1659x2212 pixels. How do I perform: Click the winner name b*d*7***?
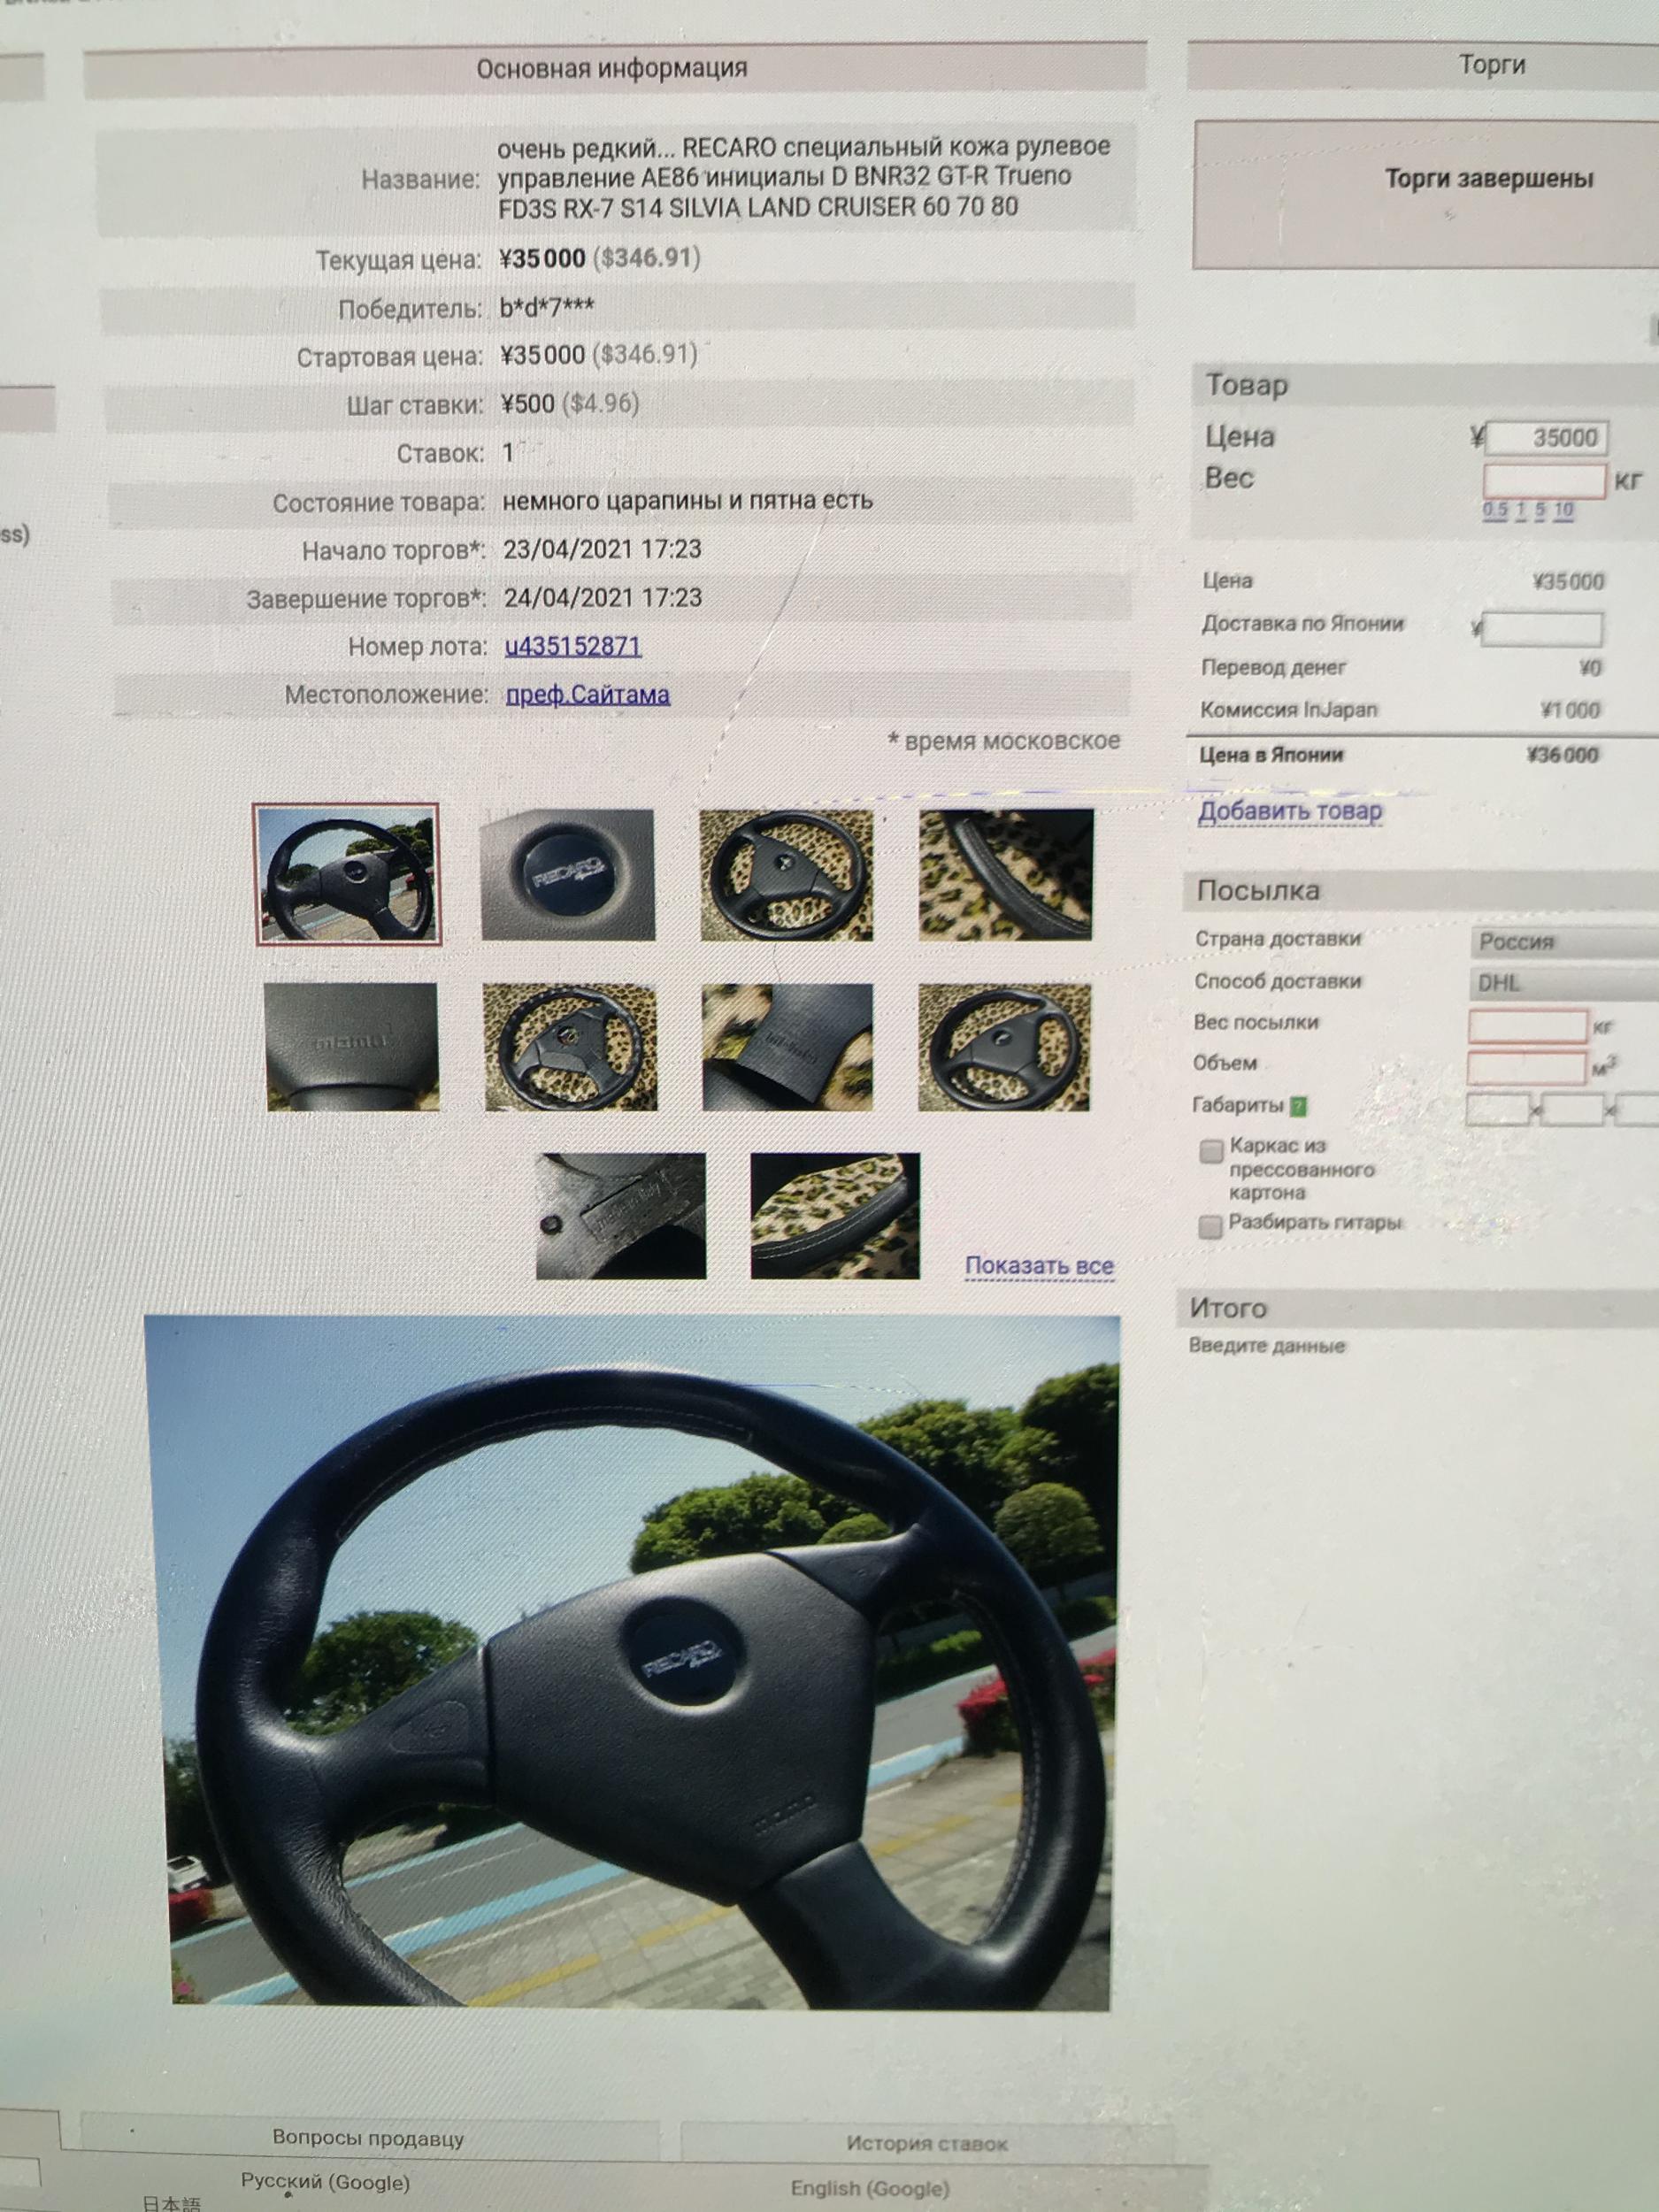click(x=546, y=307)
